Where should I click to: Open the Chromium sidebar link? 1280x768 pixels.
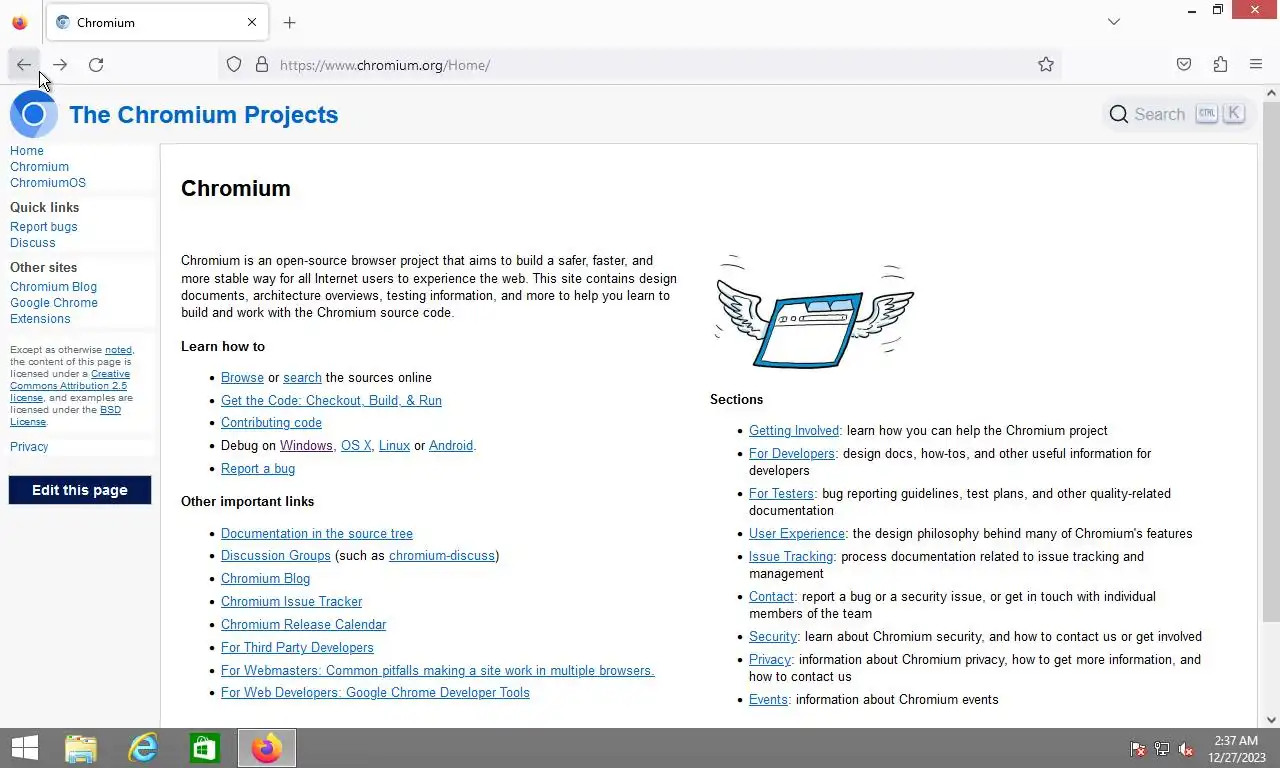pos(39,167)
